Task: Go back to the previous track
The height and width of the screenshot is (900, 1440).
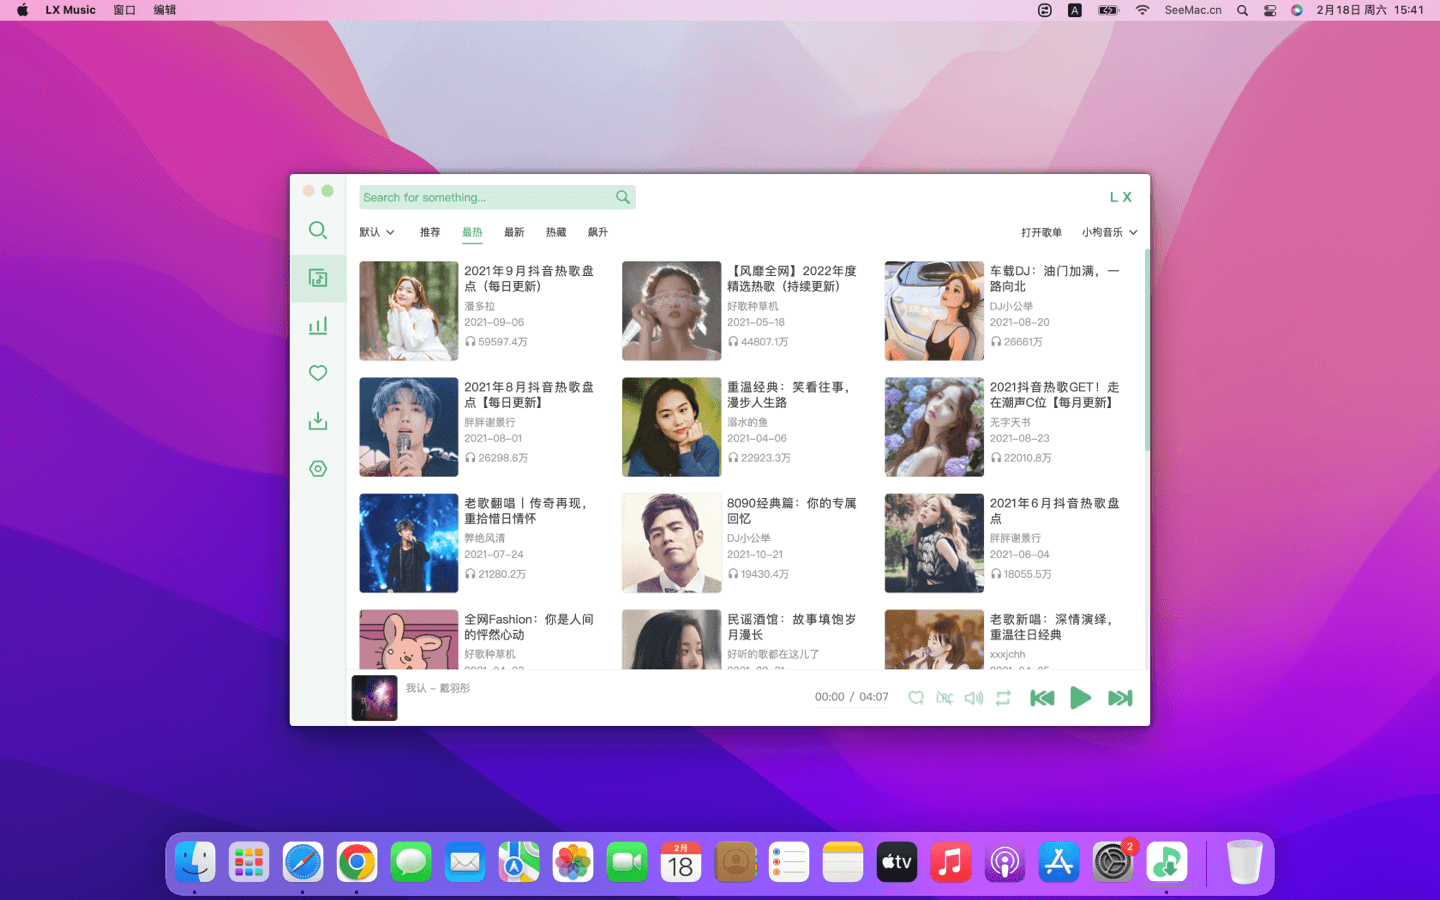Action: [1042, 698]
